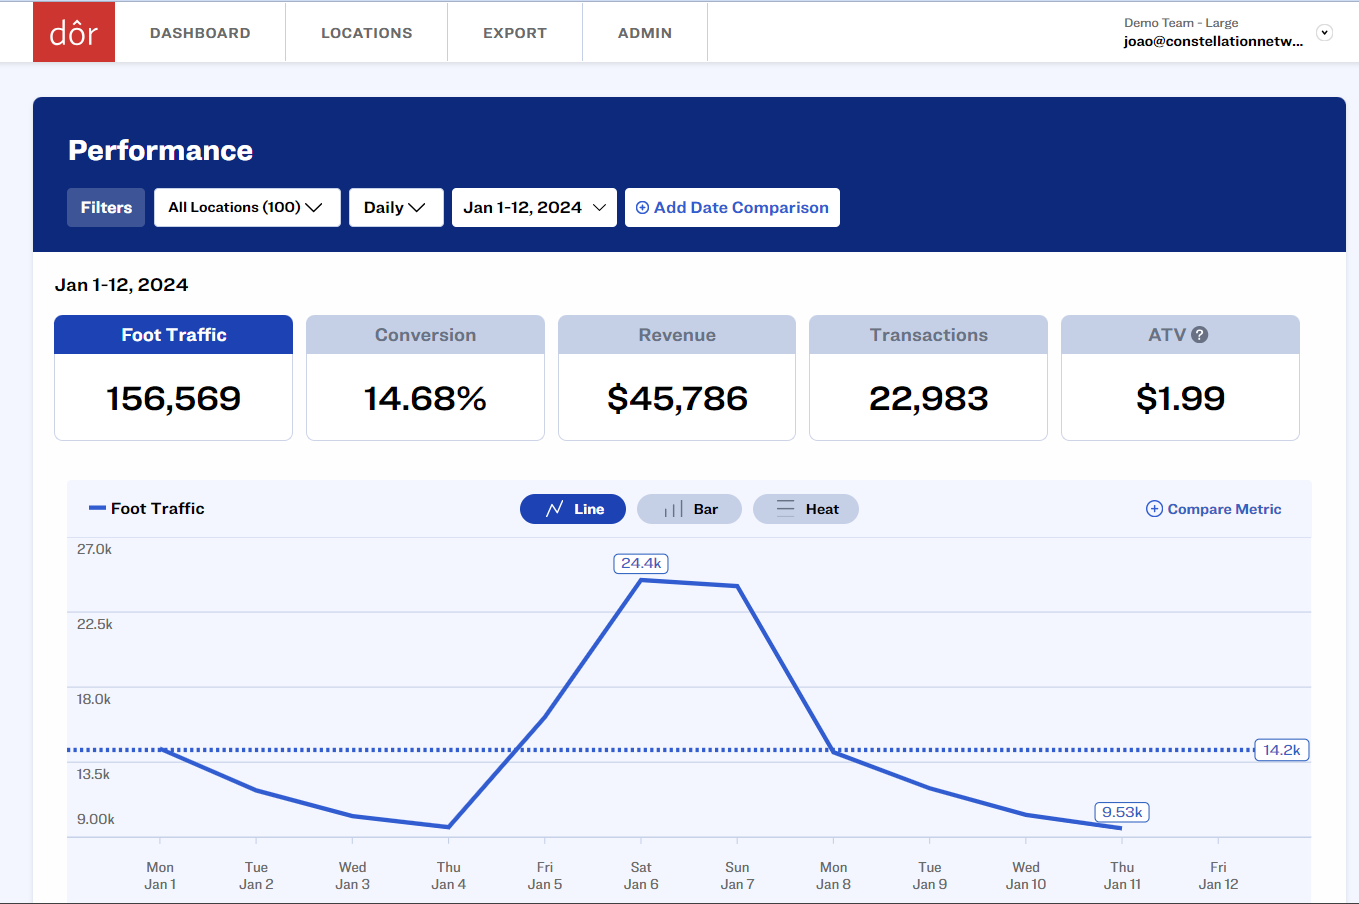Click the line chart icon

[555, 509]
